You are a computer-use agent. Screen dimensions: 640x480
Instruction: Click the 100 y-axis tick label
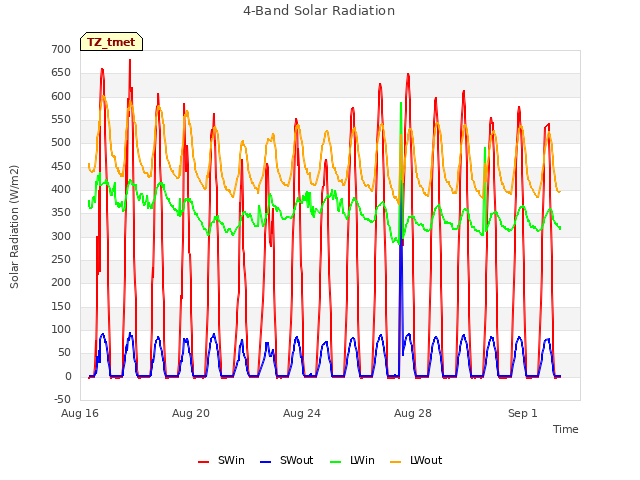pos(61,330)
